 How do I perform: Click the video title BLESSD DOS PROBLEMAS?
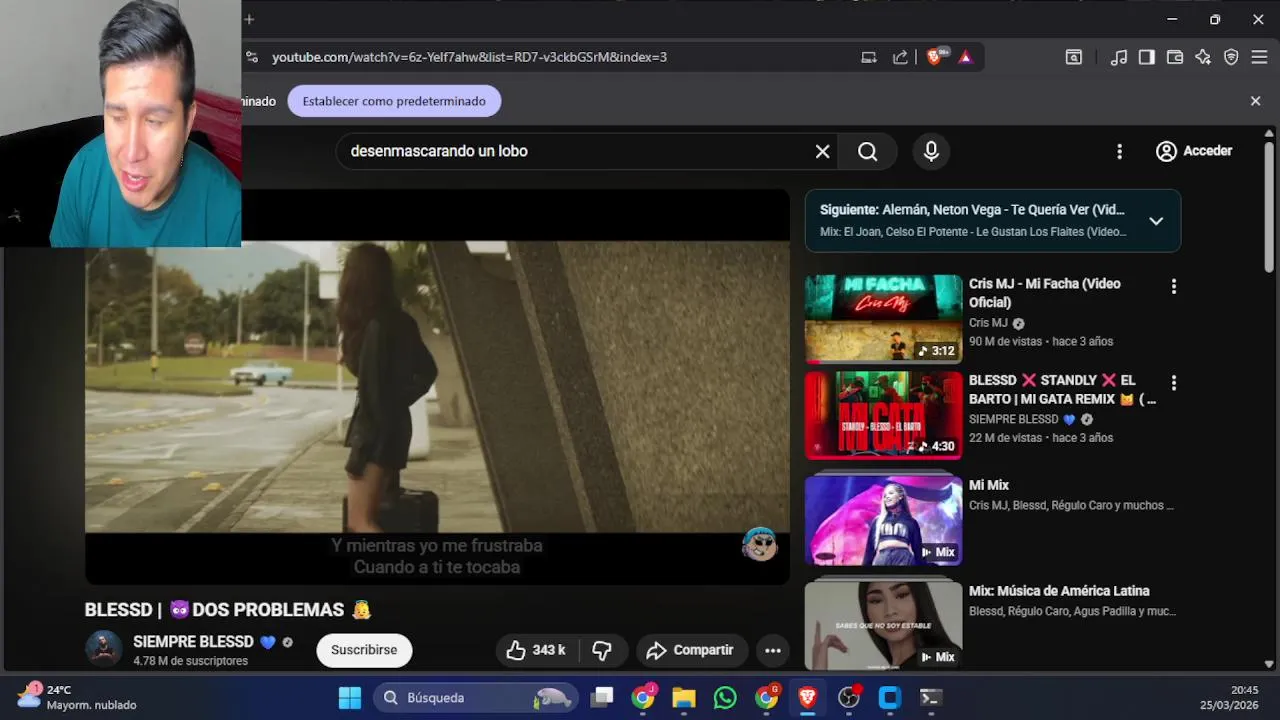(x=228, y=610)
